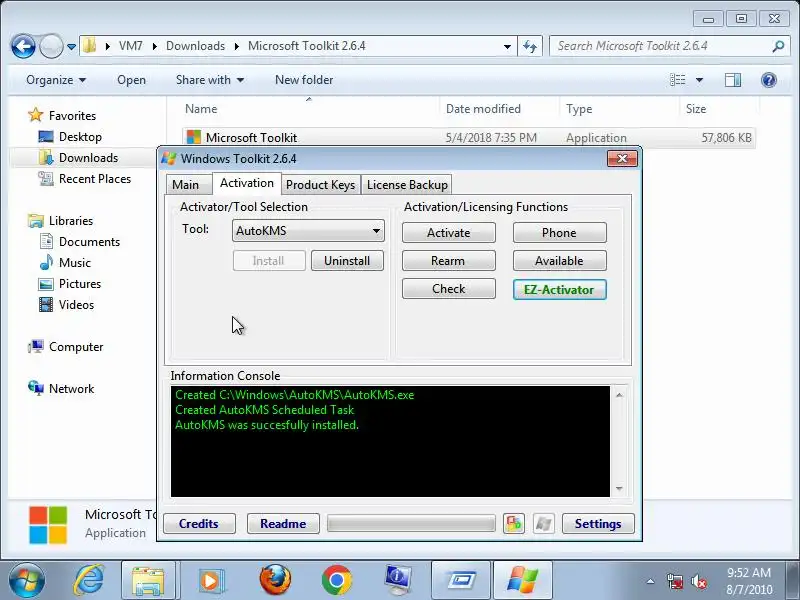
Task: Click the virtual machine window taskbar icon
Action: point(461,580)
